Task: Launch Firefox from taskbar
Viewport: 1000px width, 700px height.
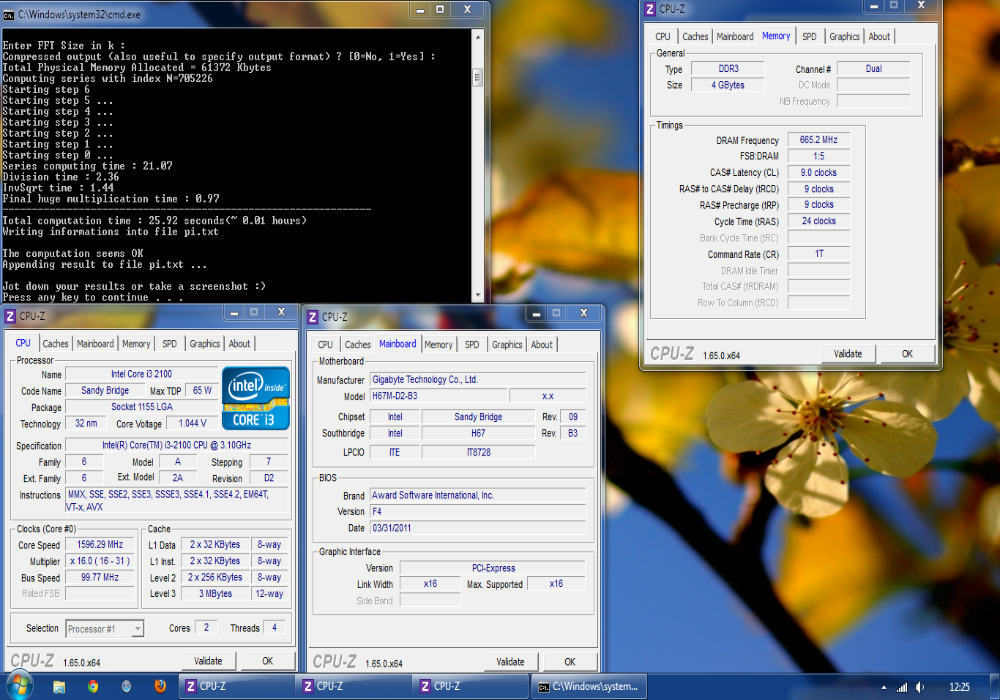Action: (160, 687)
